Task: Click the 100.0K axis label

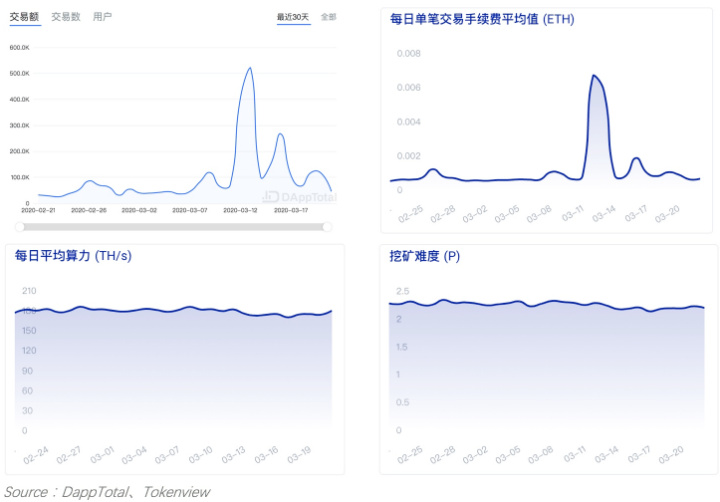Action: [19, 177]
